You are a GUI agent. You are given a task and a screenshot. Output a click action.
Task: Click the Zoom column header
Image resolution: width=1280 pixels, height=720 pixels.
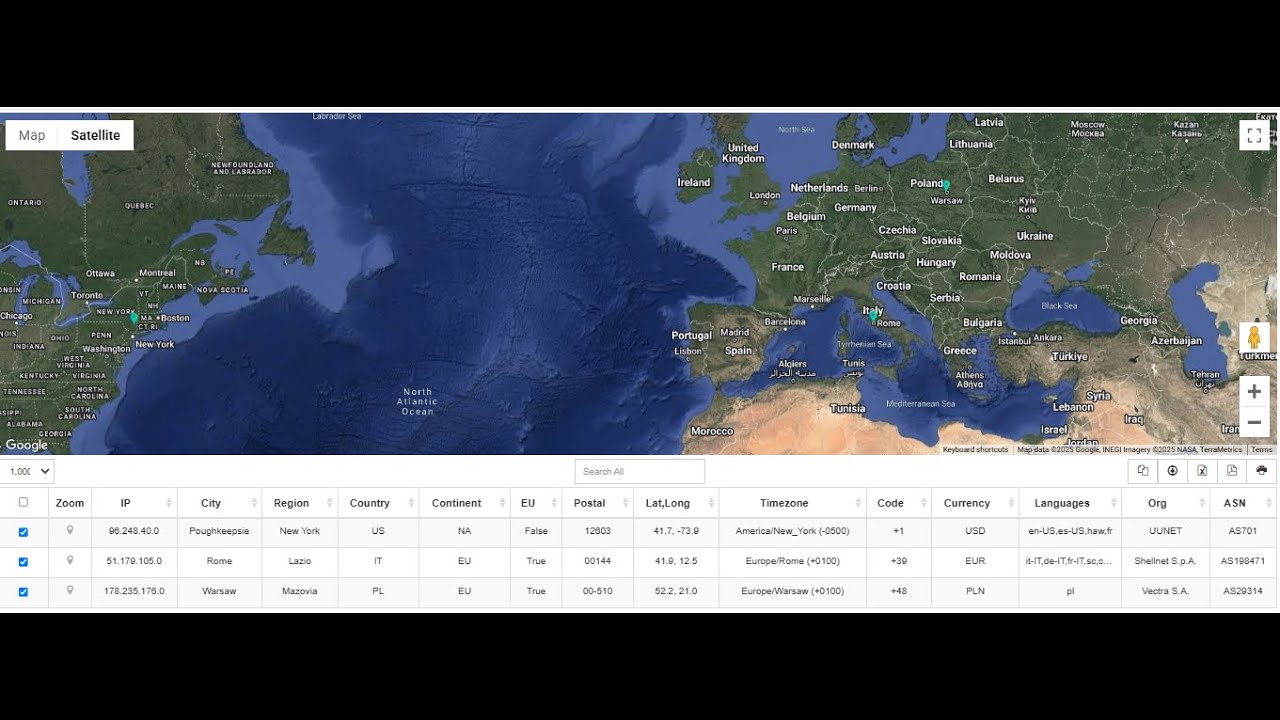coord(70,503)
